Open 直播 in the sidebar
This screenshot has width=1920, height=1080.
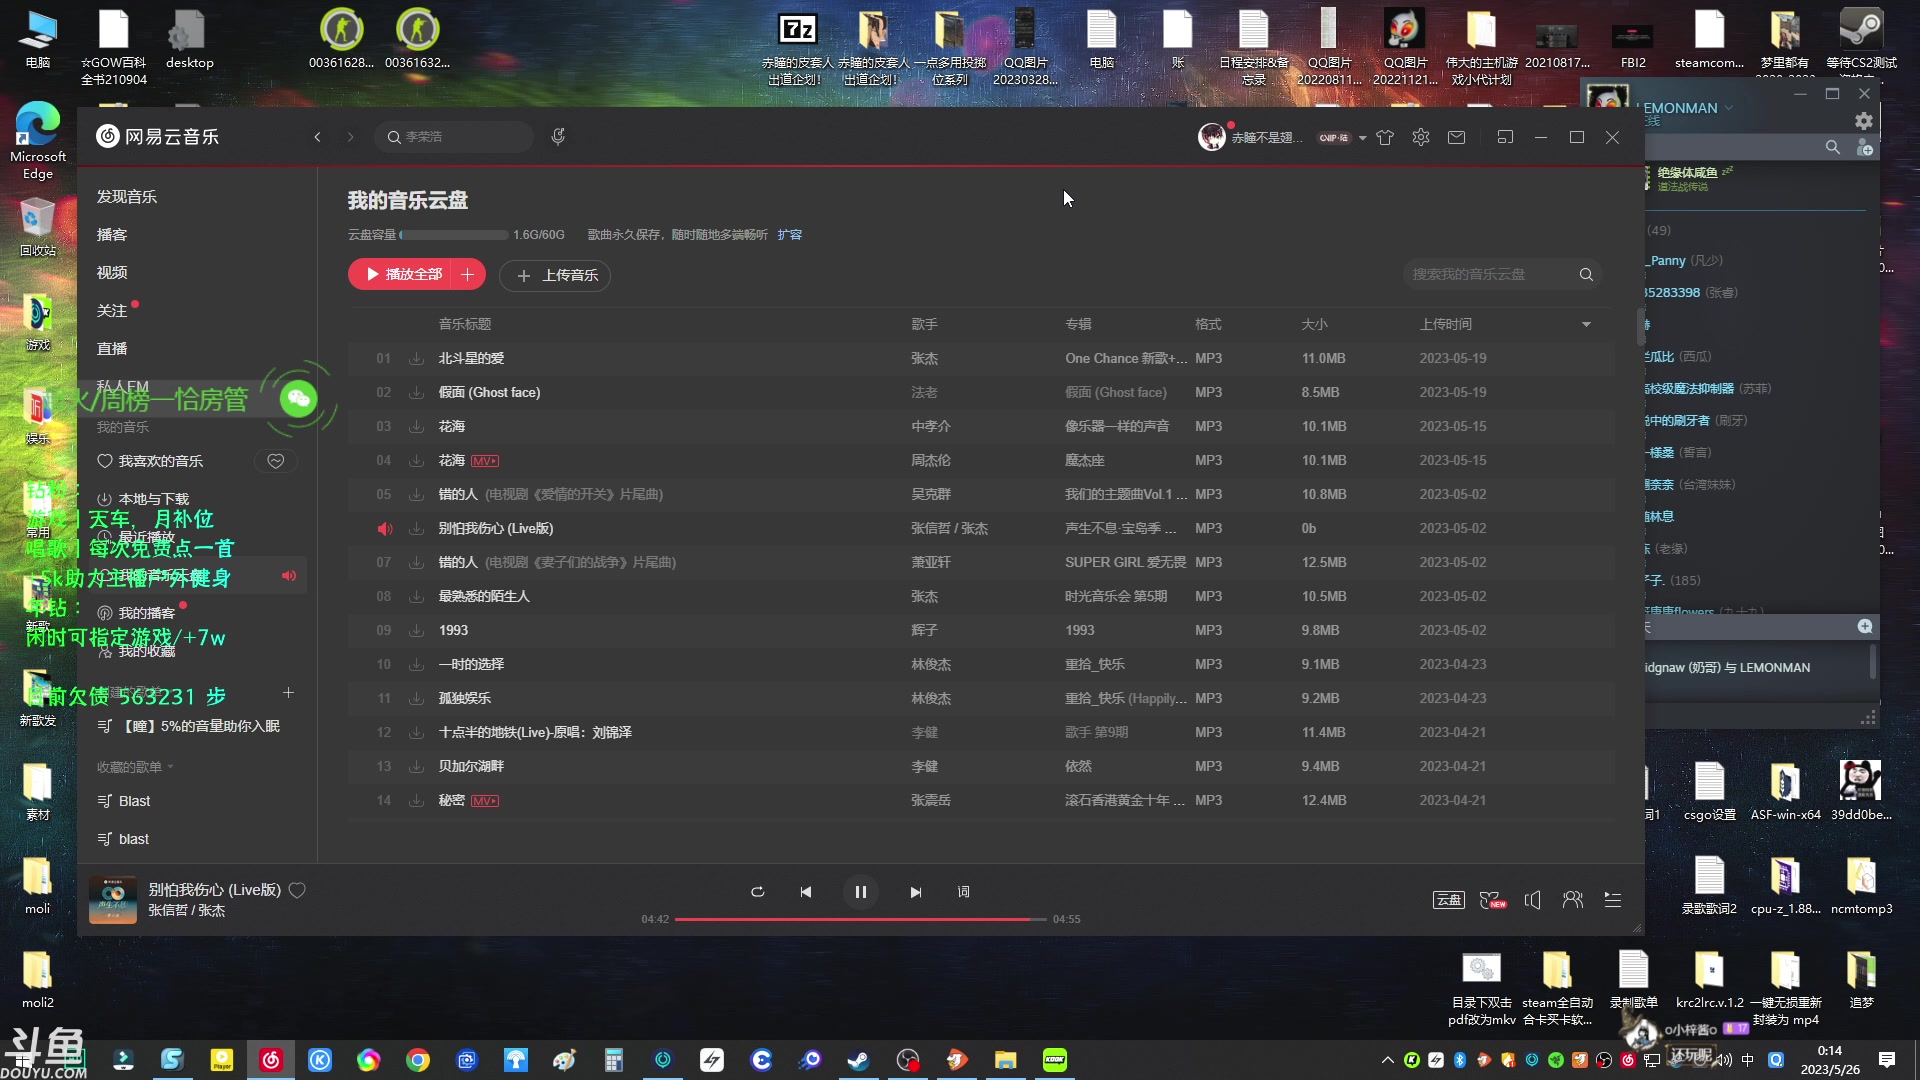point(112,349)
